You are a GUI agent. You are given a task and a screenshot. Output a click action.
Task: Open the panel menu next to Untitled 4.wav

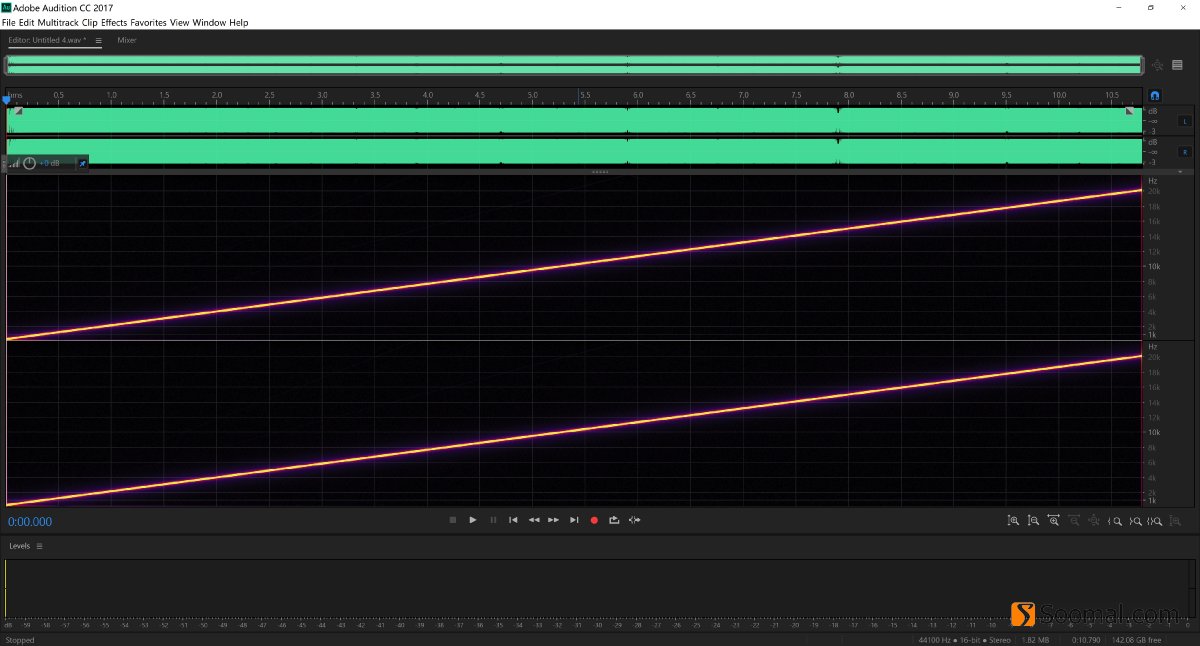click(x=97, y=41)
